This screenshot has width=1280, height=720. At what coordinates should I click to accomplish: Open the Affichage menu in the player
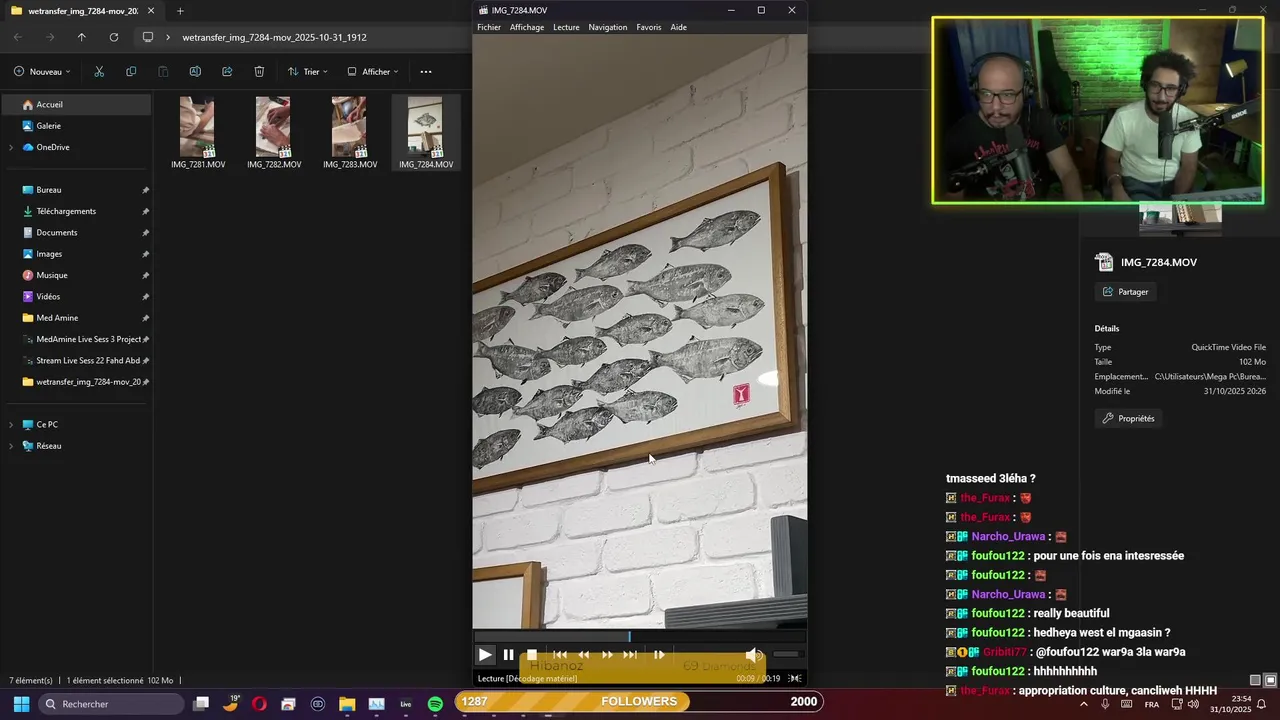pos(527,27)
